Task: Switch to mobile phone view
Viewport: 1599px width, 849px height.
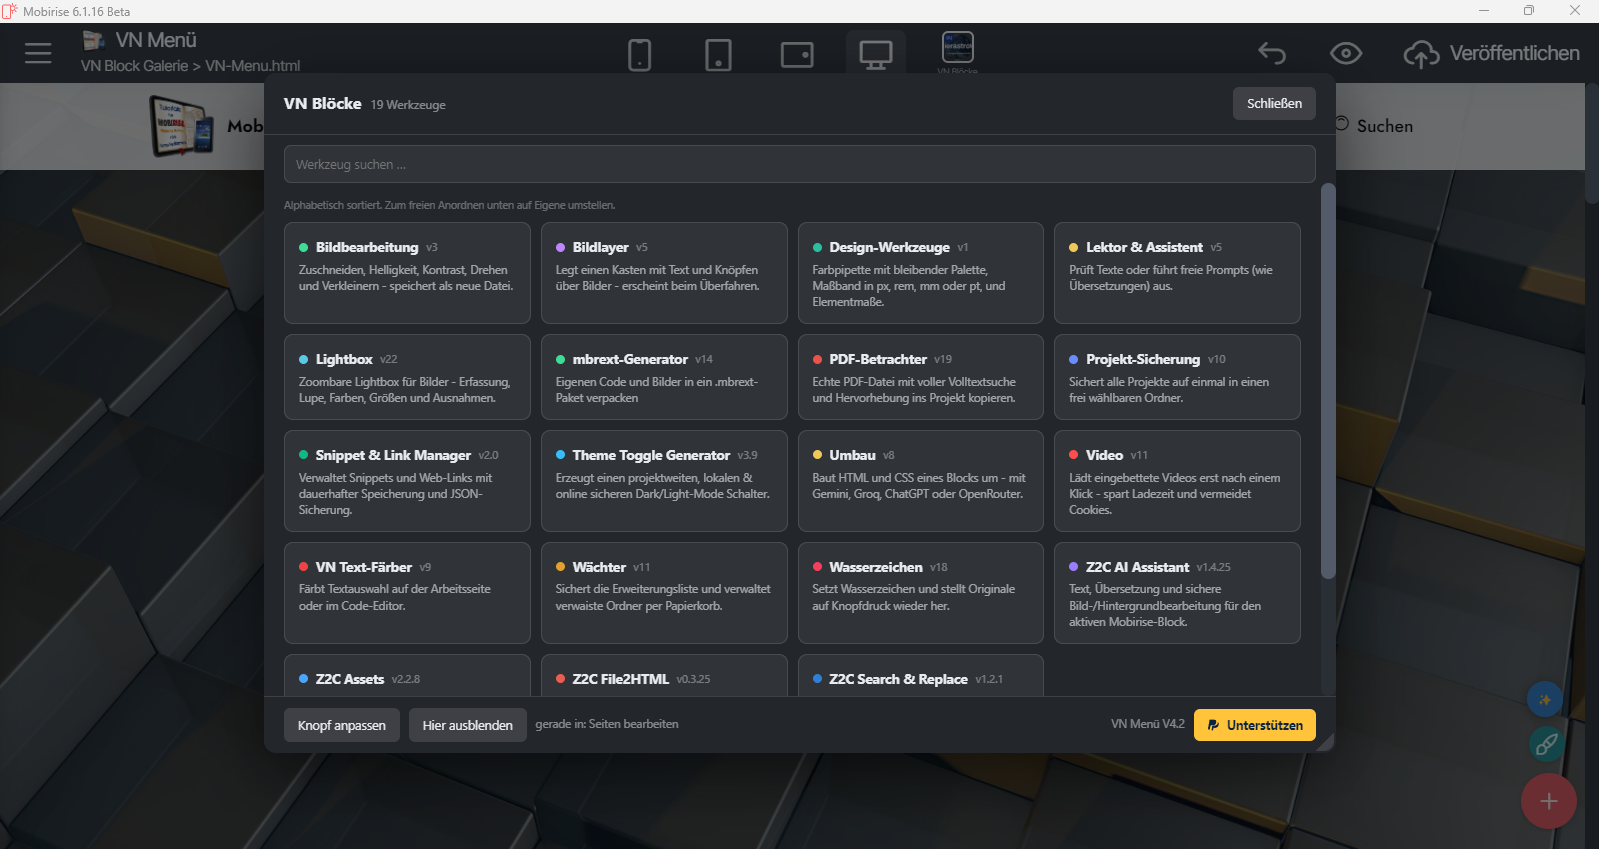Action: (640, 54)
